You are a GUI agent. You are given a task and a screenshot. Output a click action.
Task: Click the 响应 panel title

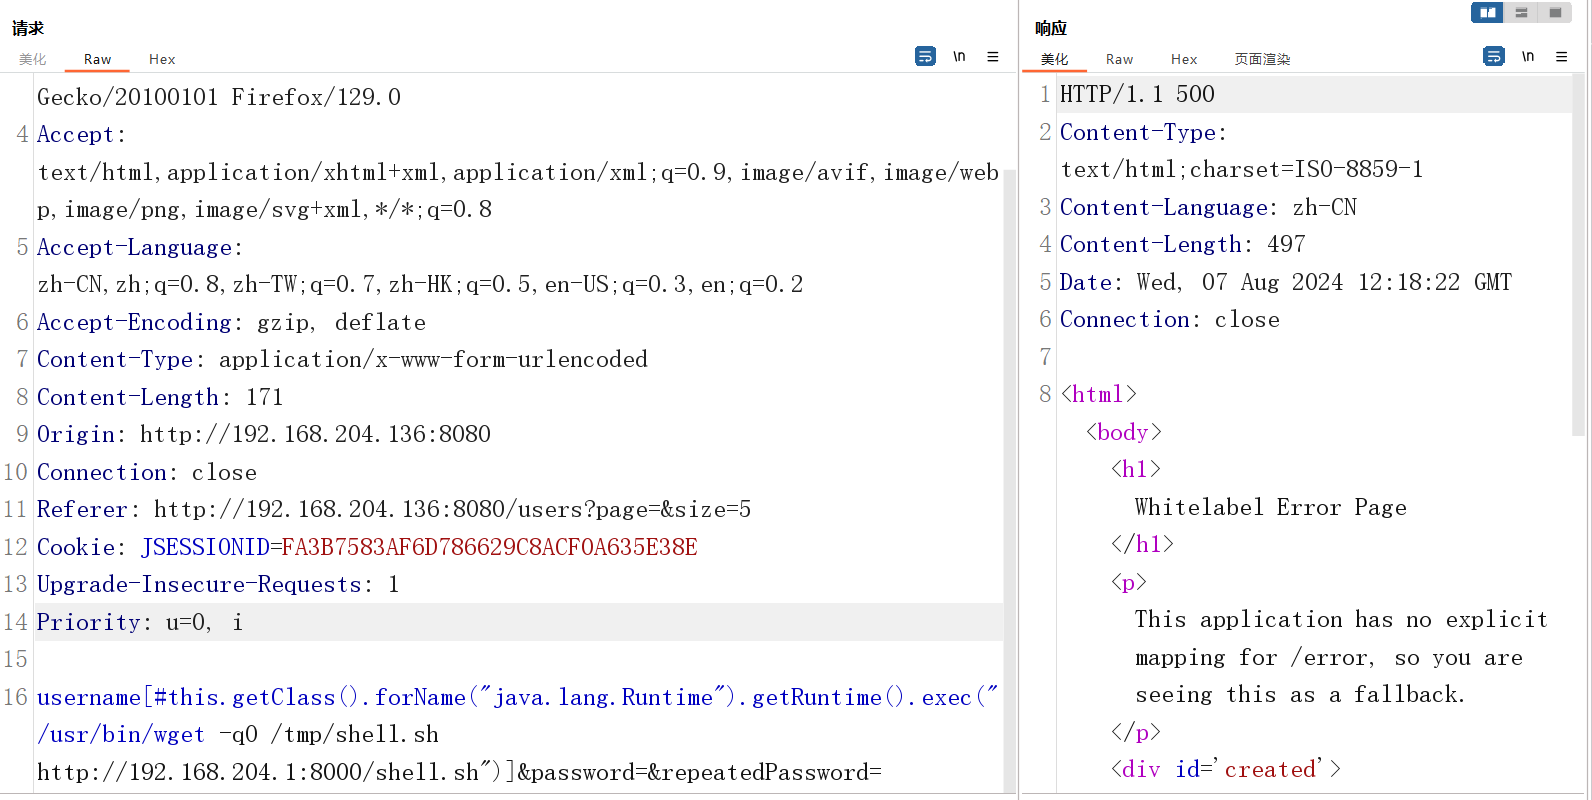point(1051,28)
